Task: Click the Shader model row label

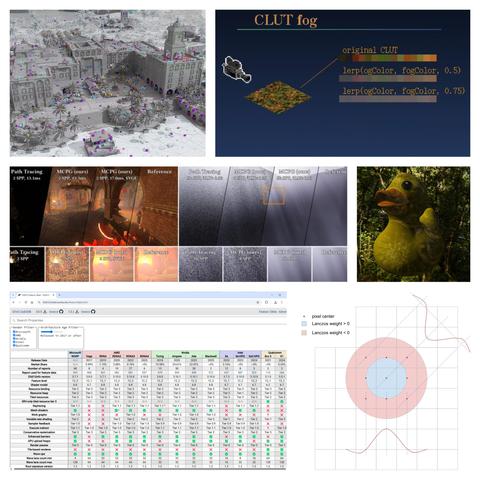Action: 39,385
